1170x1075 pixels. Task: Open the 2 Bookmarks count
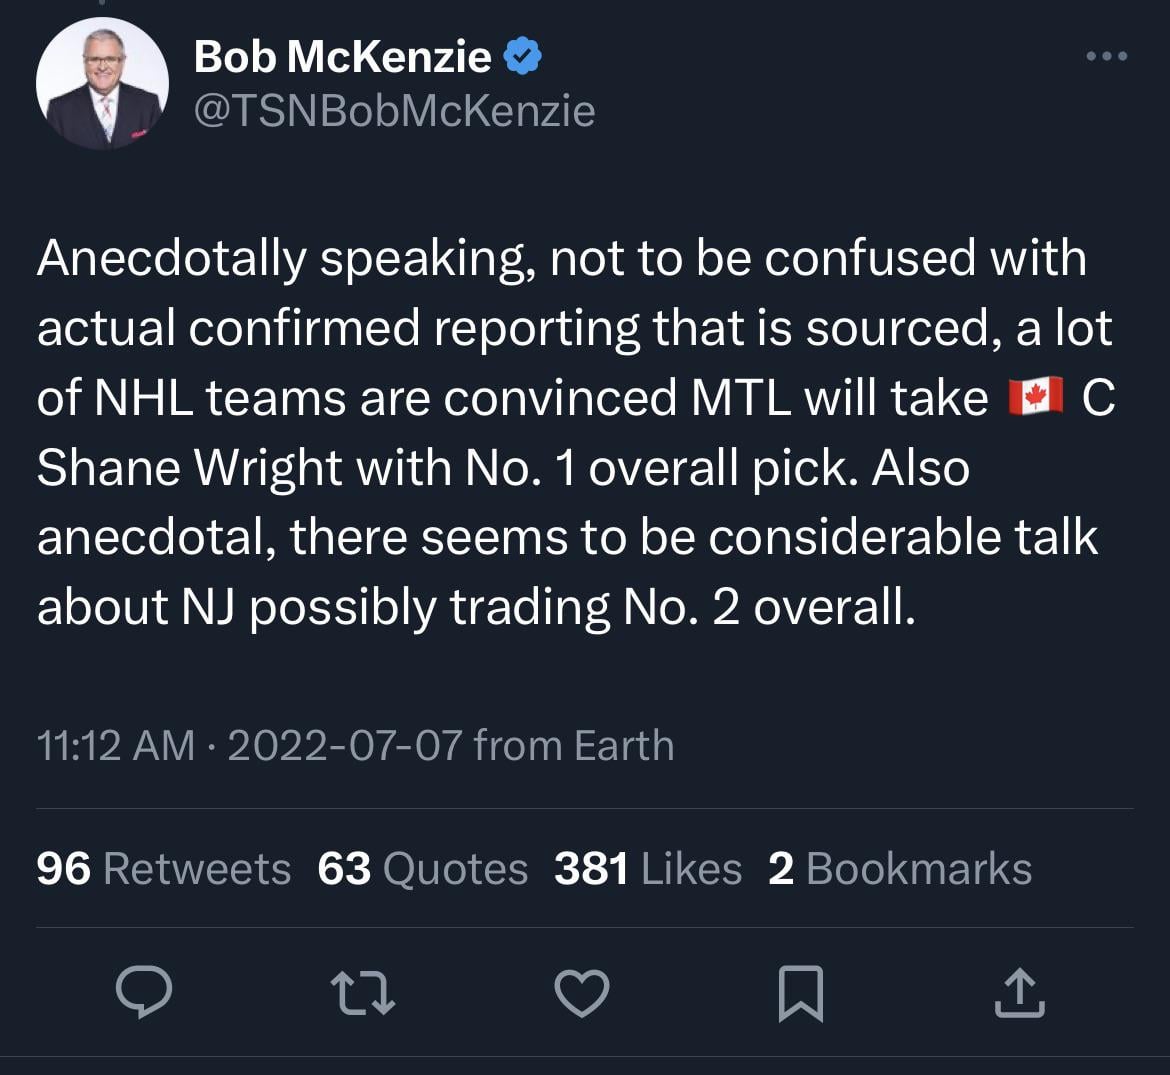pyautogui.click(x=900, y=868)
